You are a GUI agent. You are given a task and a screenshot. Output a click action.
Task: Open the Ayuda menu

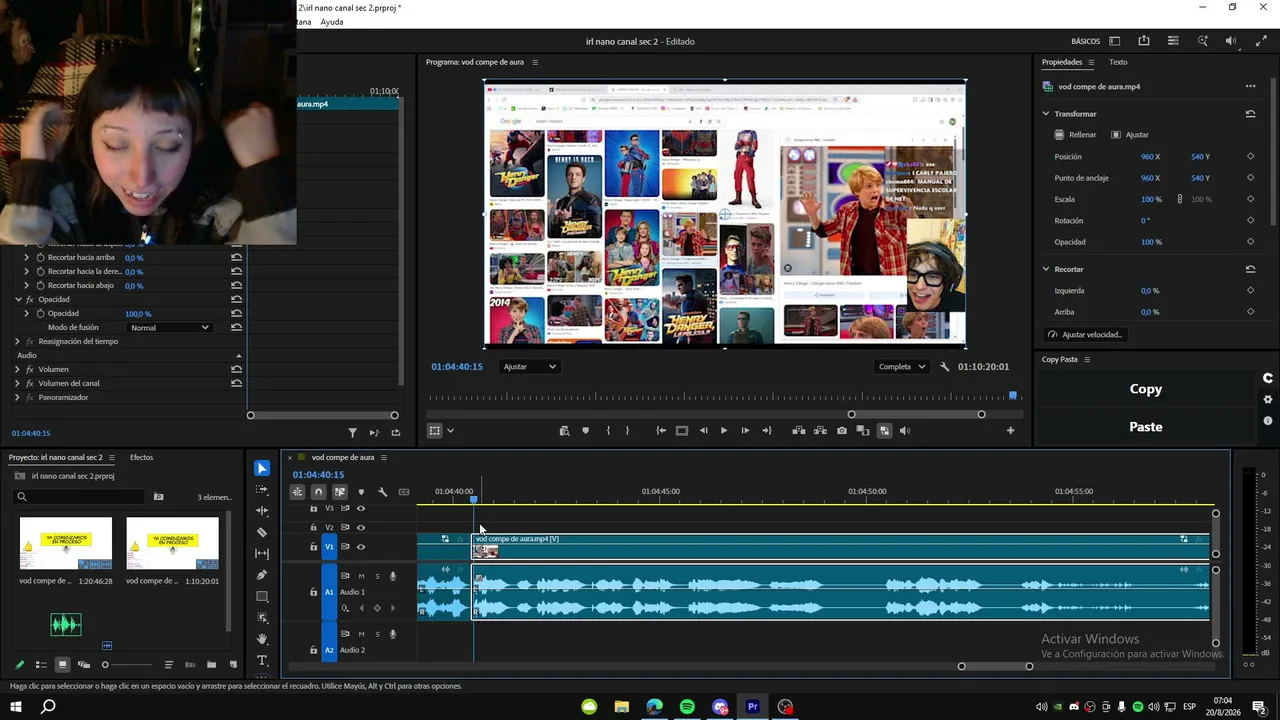point(332,22)
